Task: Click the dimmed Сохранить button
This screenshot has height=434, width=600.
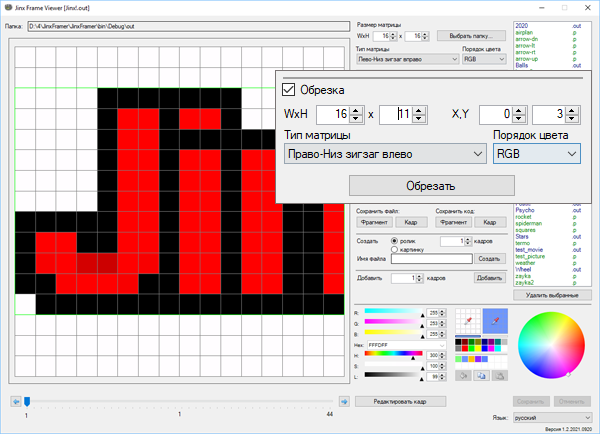Action: click(531, 401)
